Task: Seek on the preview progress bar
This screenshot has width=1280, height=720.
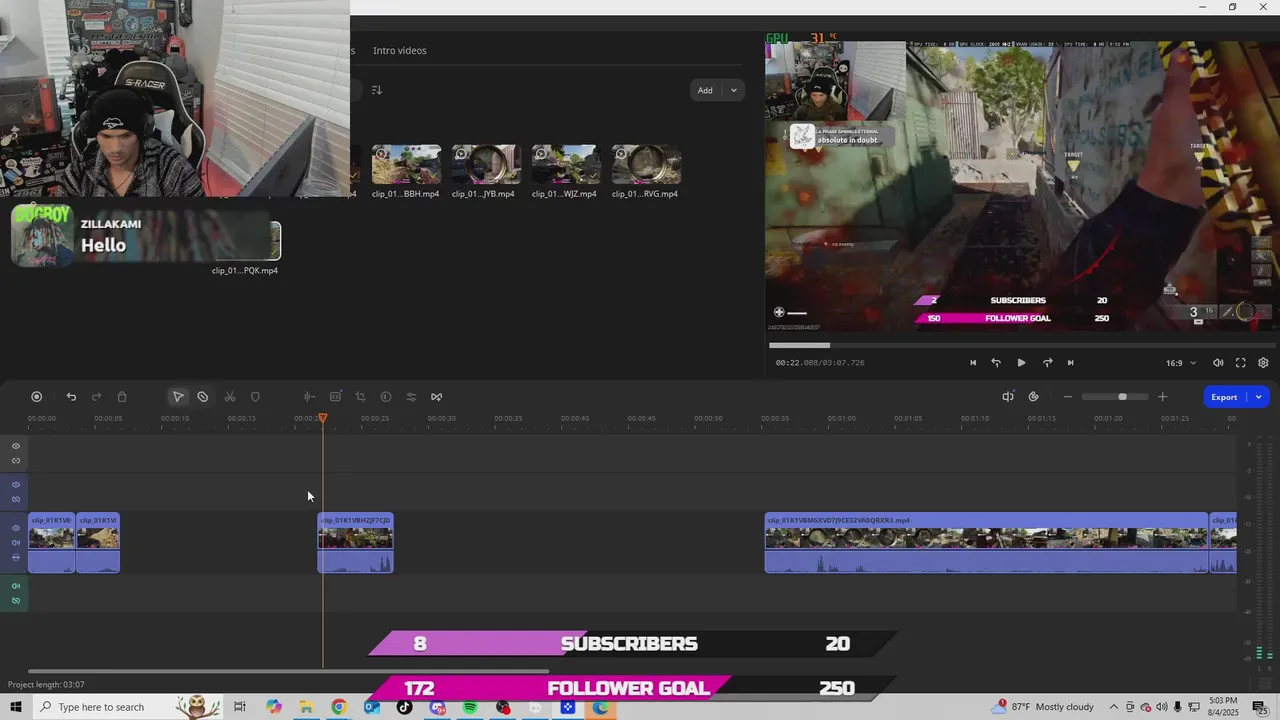Action: (1020, 345)
